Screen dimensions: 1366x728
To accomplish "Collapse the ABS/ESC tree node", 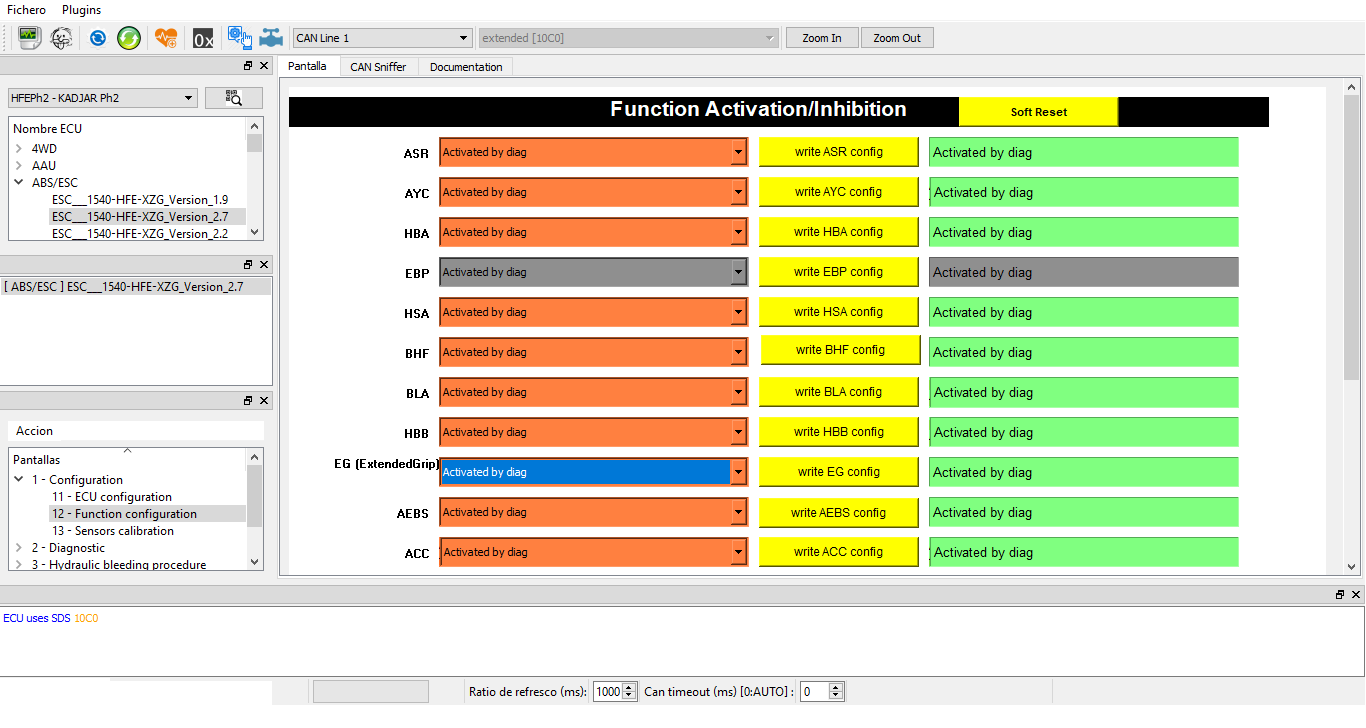I will (x=19, y=183).
